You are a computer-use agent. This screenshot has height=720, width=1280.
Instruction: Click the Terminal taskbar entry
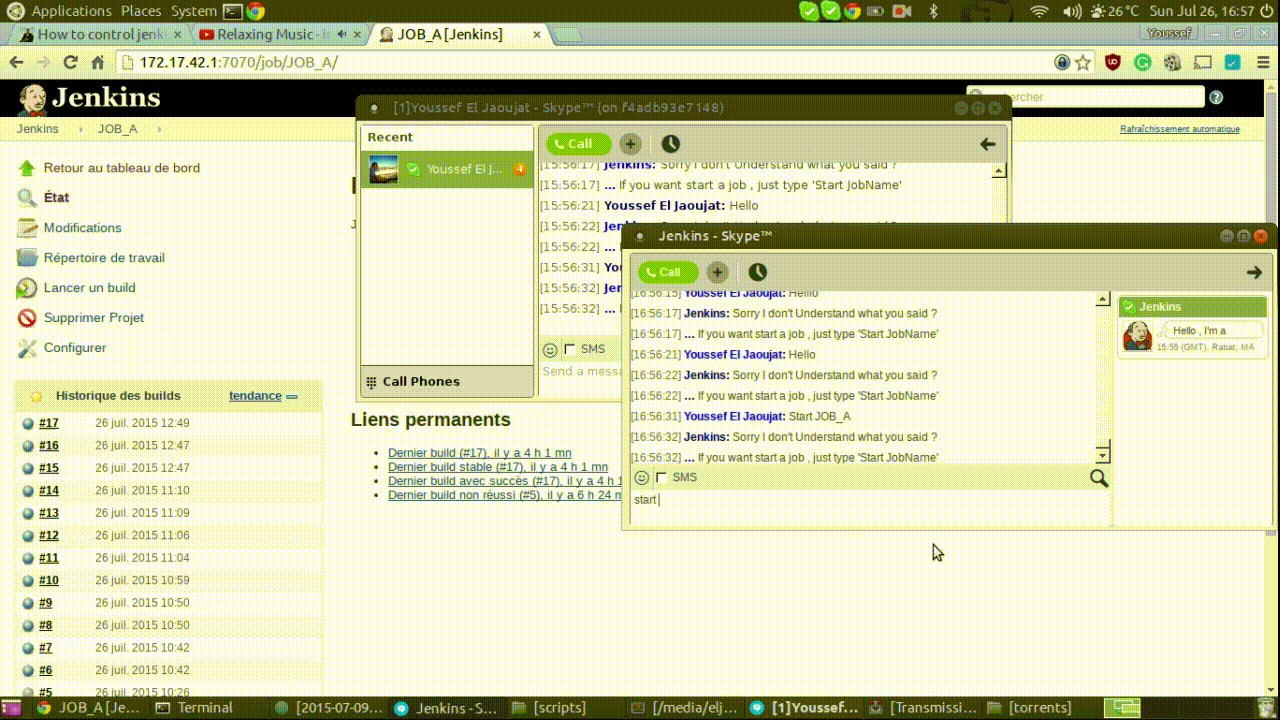click(x=204, y=708)
